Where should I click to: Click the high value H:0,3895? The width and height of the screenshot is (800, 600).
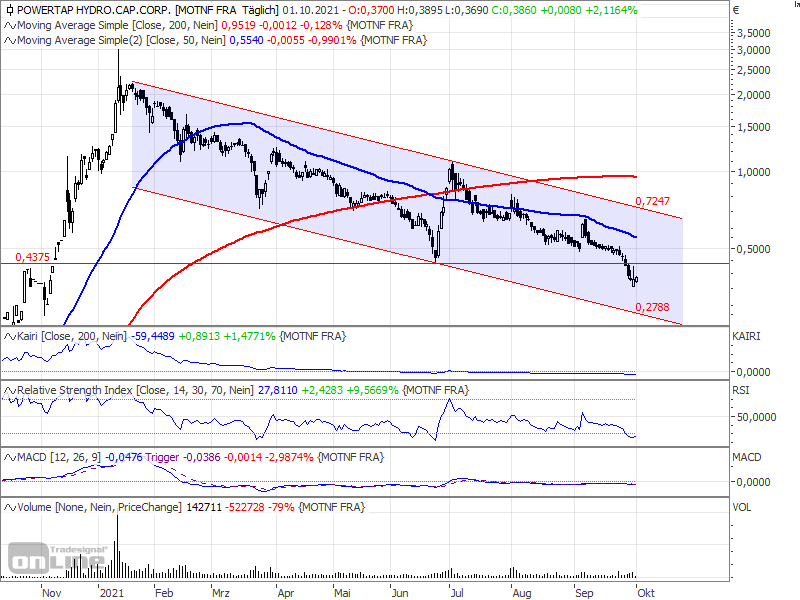[420, 10]
